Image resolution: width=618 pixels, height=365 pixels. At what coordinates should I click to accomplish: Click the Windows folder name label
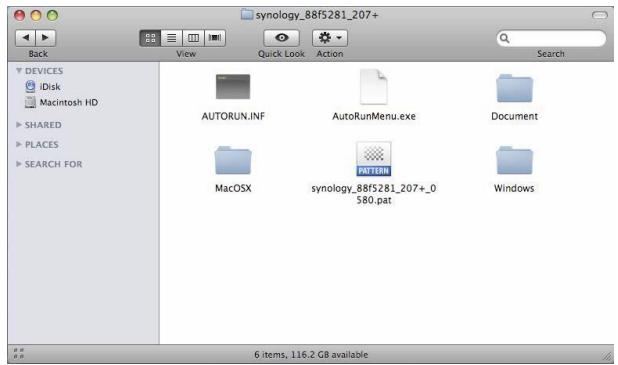click(x=514, y=188)
